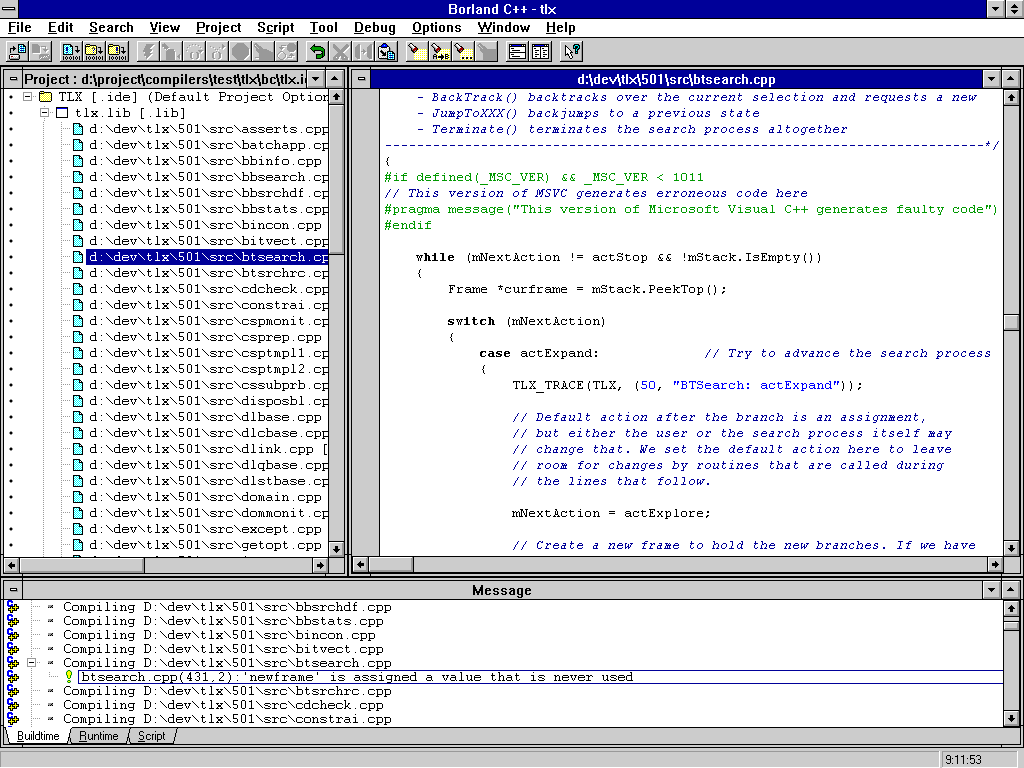Open the Search menu
The image size is (1024, 768).
click(111, 27)
